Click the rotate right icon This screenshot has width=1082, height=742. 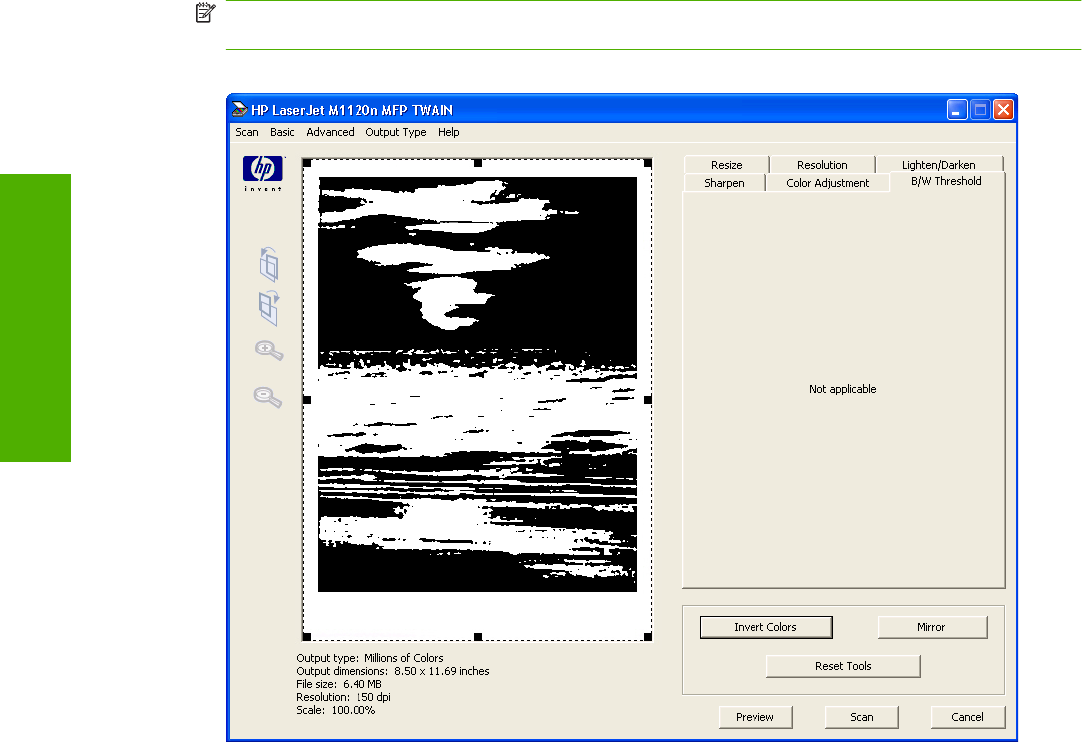pos(268,307)
